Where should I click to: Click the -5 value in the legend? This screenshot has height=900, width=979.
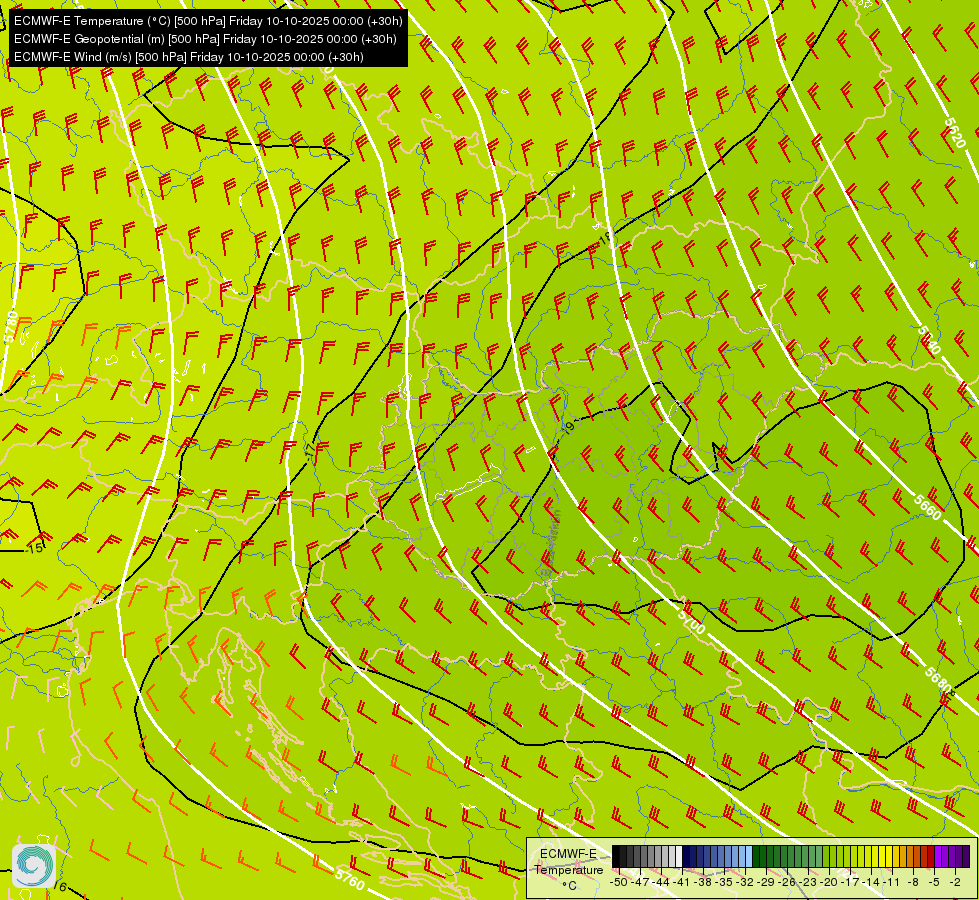point(935,882)
